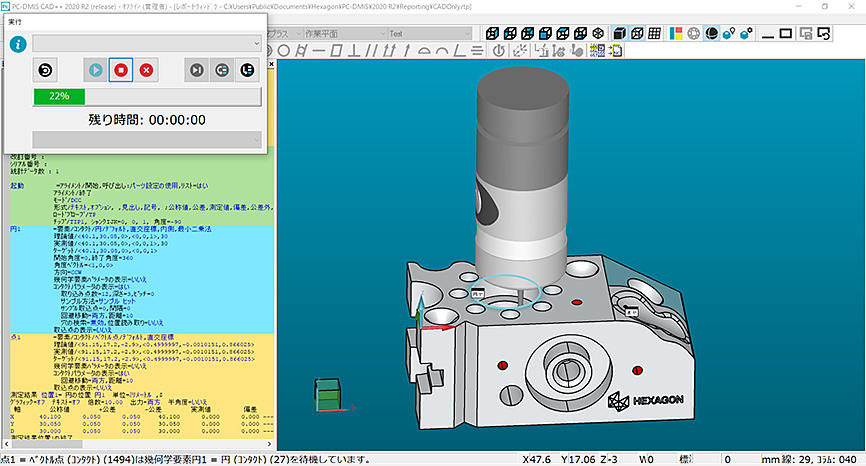The image size is (866, 466).
Task: Click the Z-3 readout in status bar
Action: pos(609,459)
